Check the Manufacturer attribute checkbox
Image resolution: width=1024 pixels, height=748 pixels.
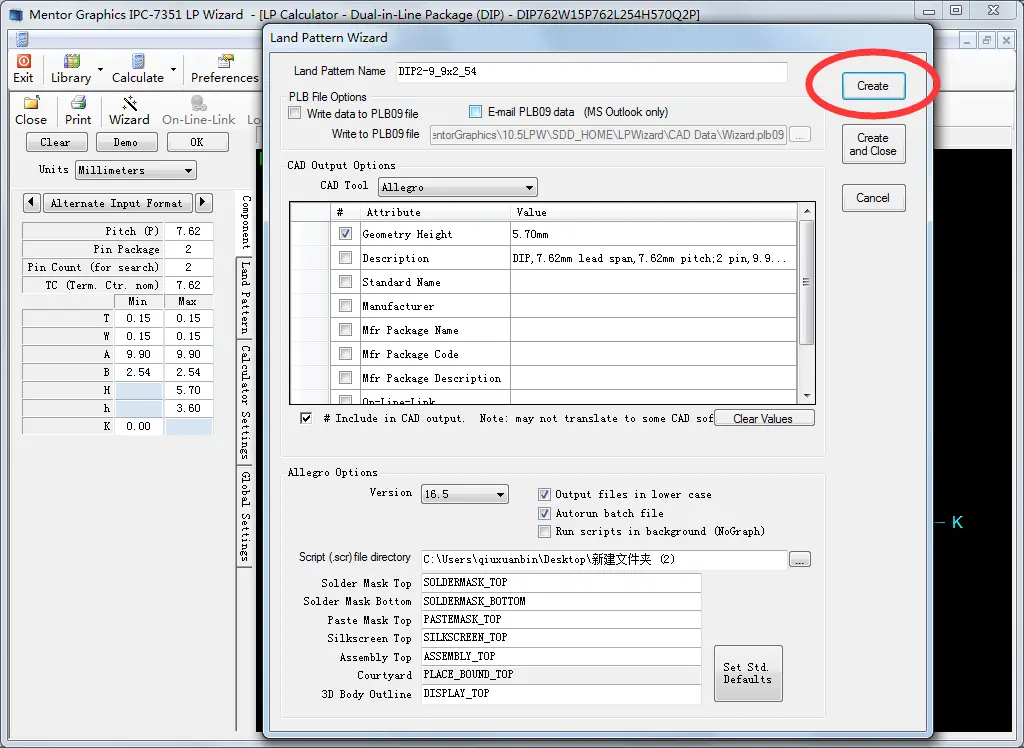[345, 306]
